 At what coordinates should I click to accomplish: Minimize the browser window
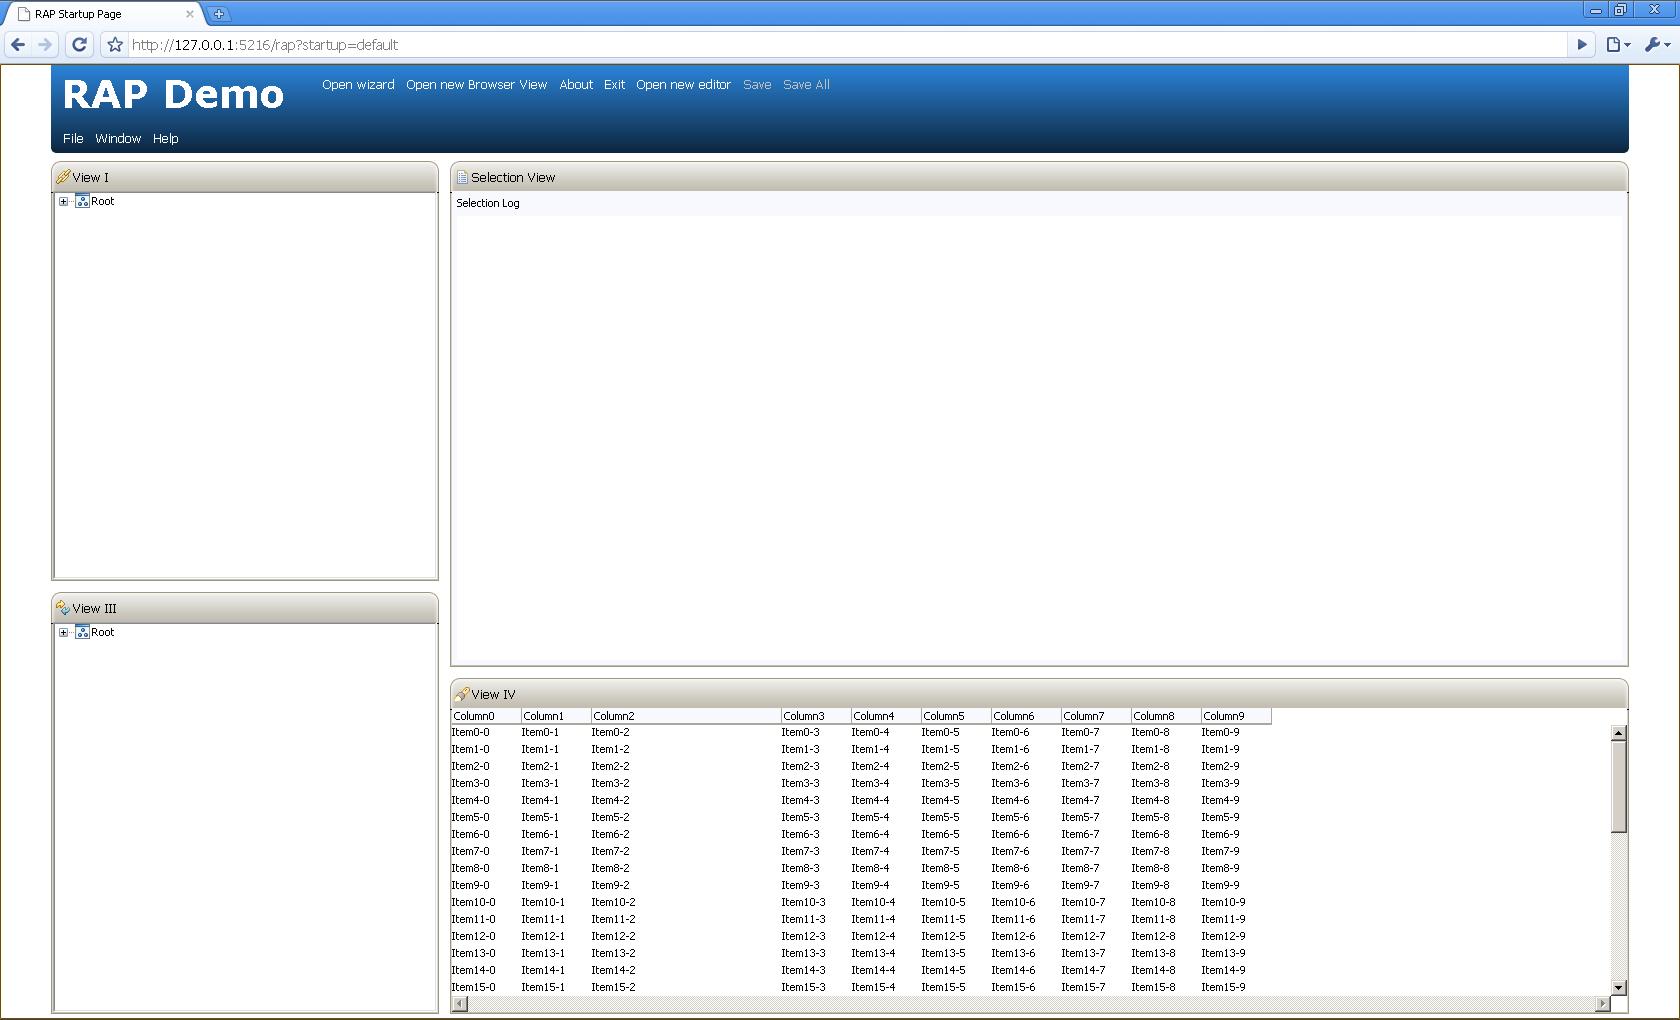pos(1595,10)
